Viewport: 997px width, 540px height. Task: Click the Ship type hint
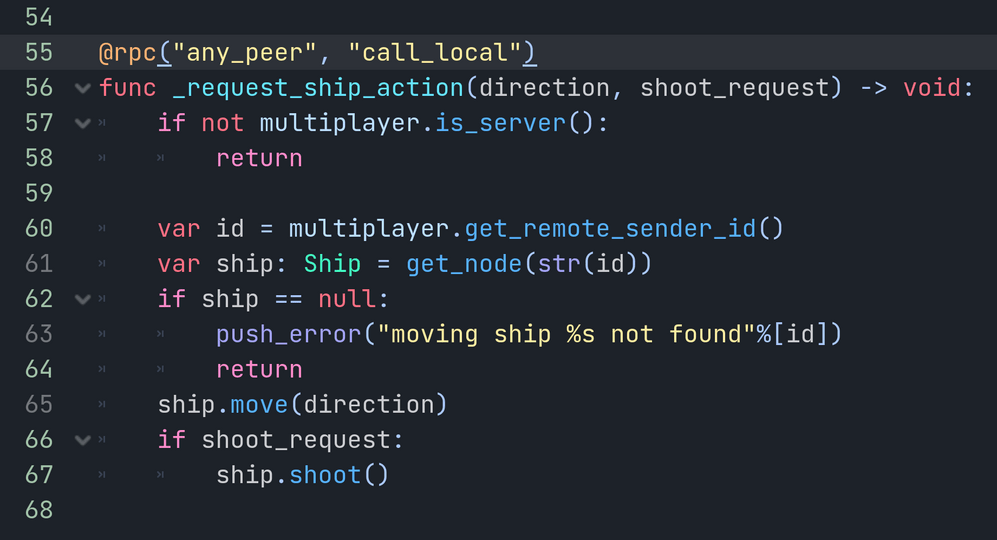[332, 264]
